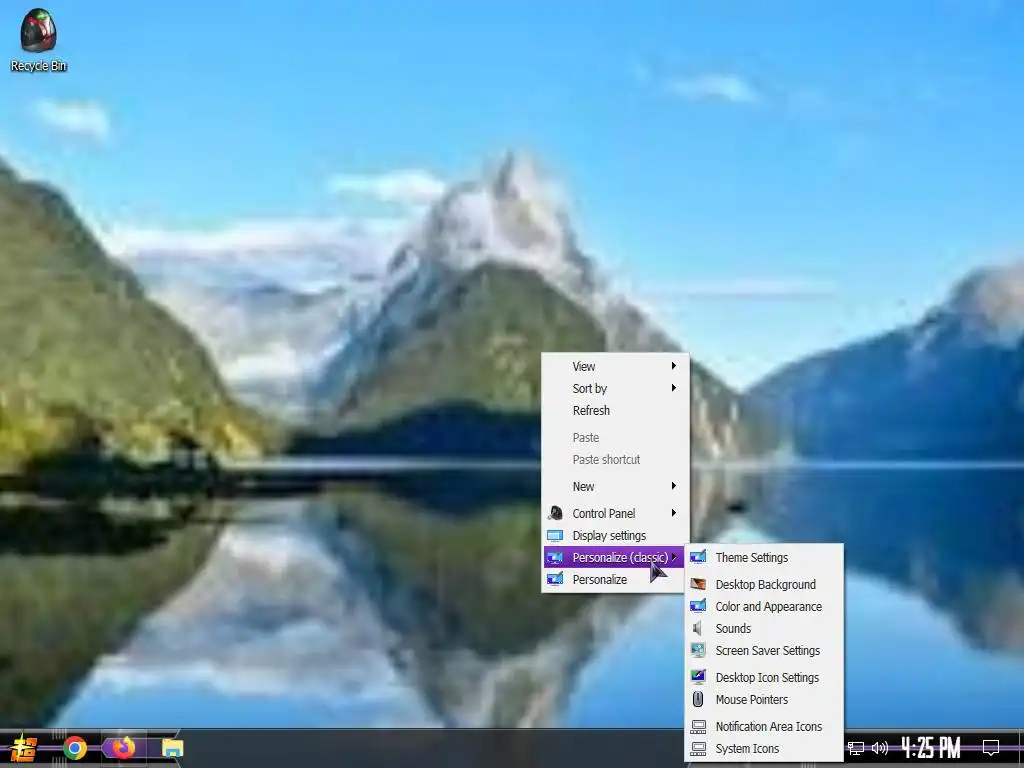Select Refresh in the context menu

click(x=615, y=411)
